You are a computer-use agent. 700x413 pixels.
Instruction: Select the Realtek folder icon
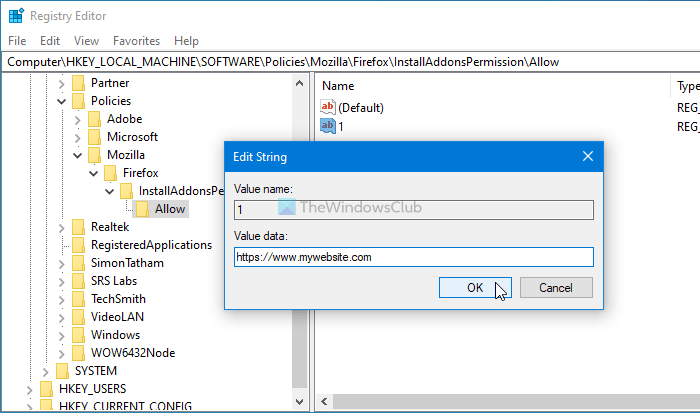(79, 227)
